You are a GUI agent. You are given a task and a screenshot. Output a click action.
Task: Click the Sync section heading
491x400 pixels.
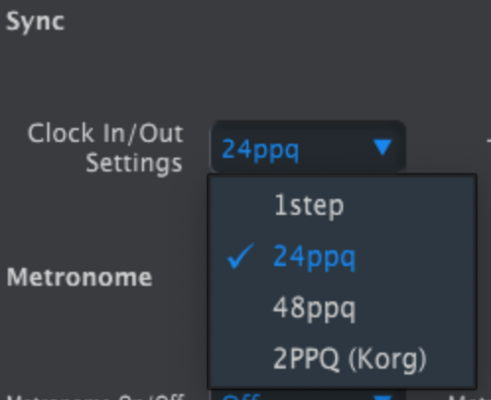point(35,22)
